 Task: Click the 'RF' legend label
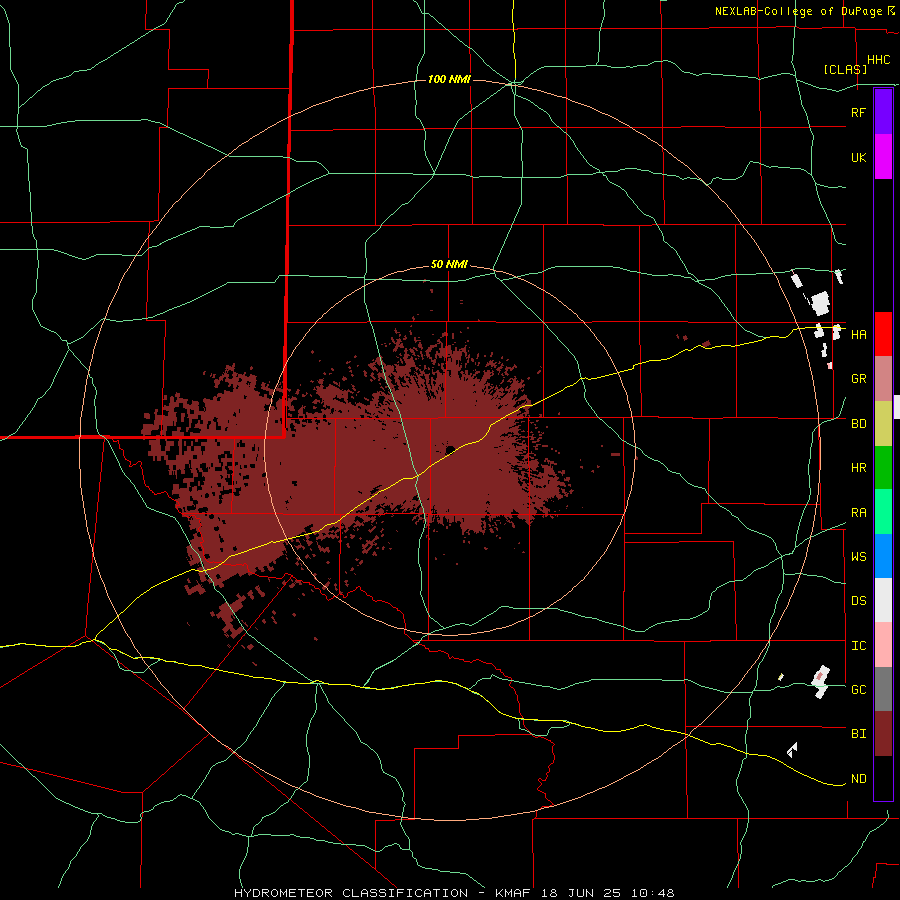pyautogui.click(x=858, y=112)
